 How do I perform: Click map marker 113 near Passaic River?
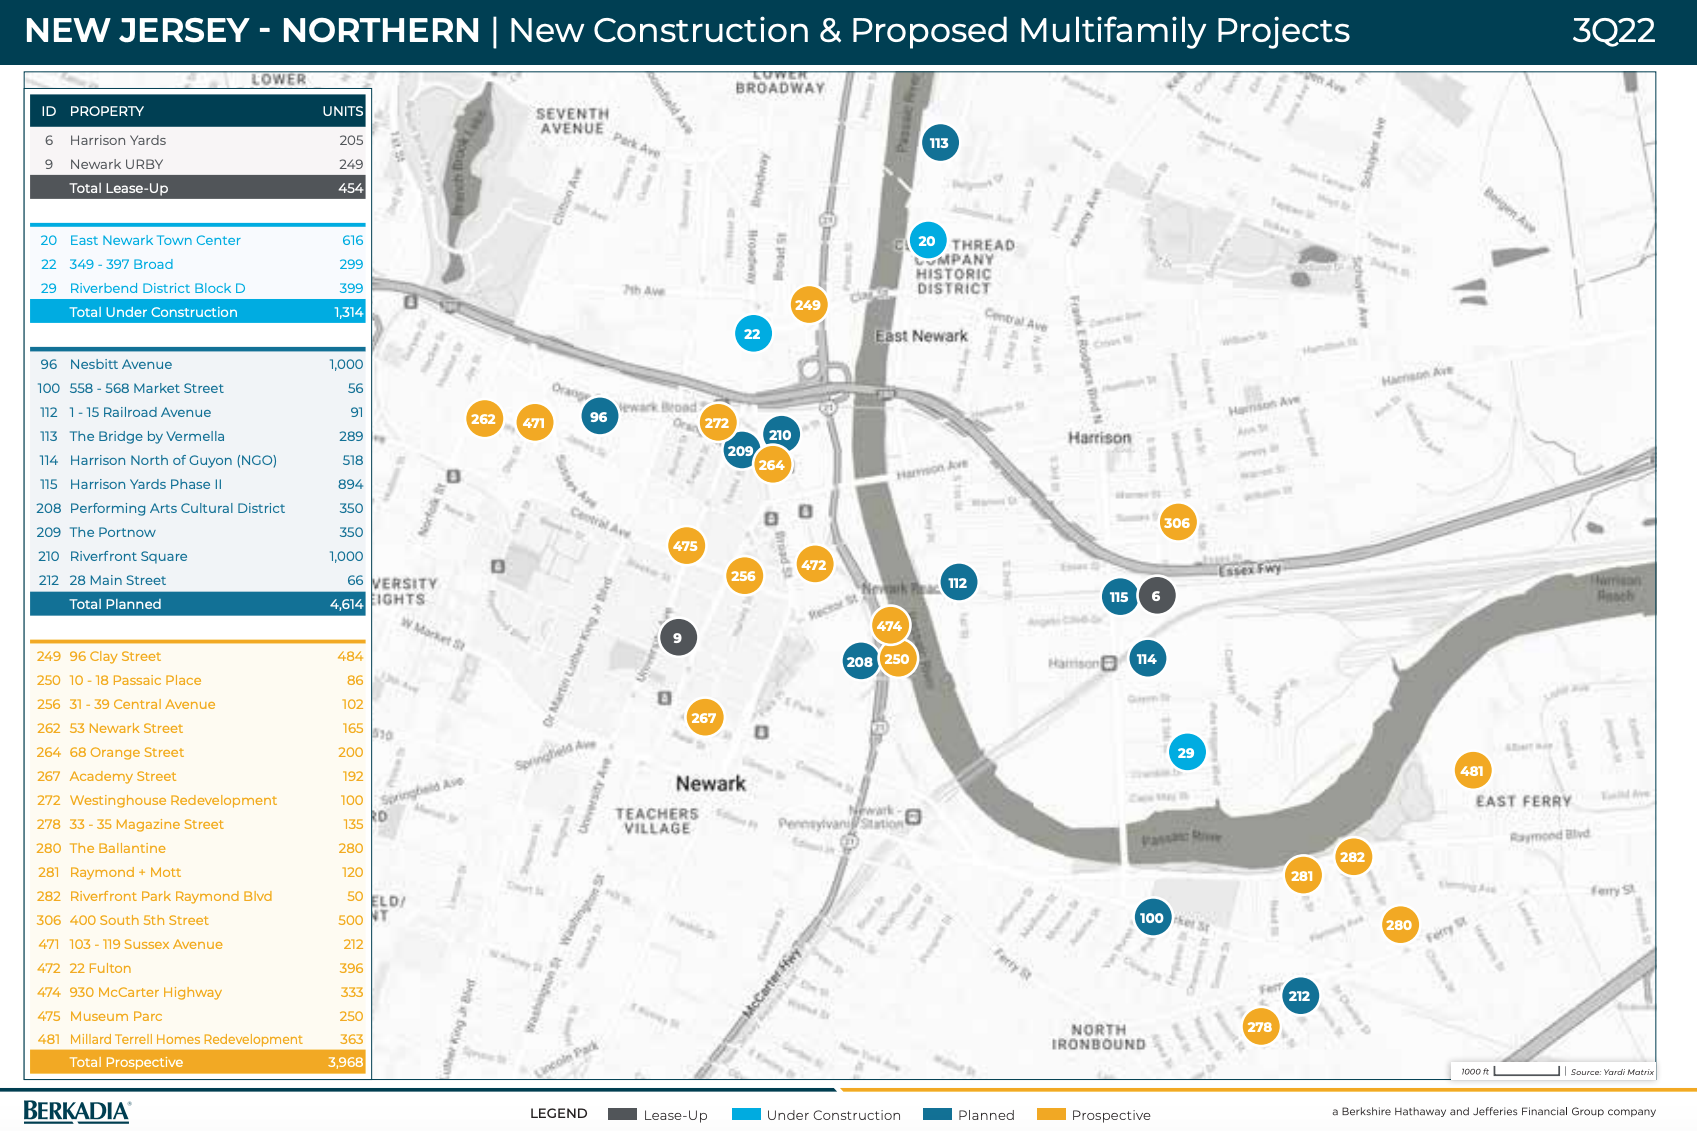[939, 143]
